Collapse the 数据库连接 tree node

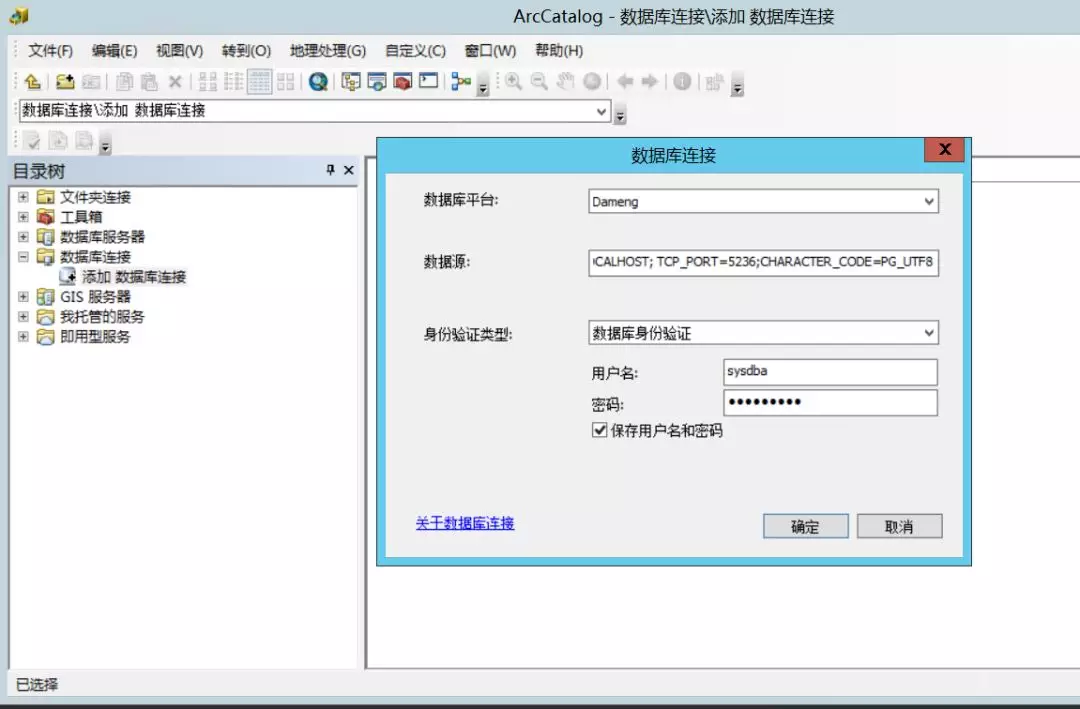pos(22,257)
